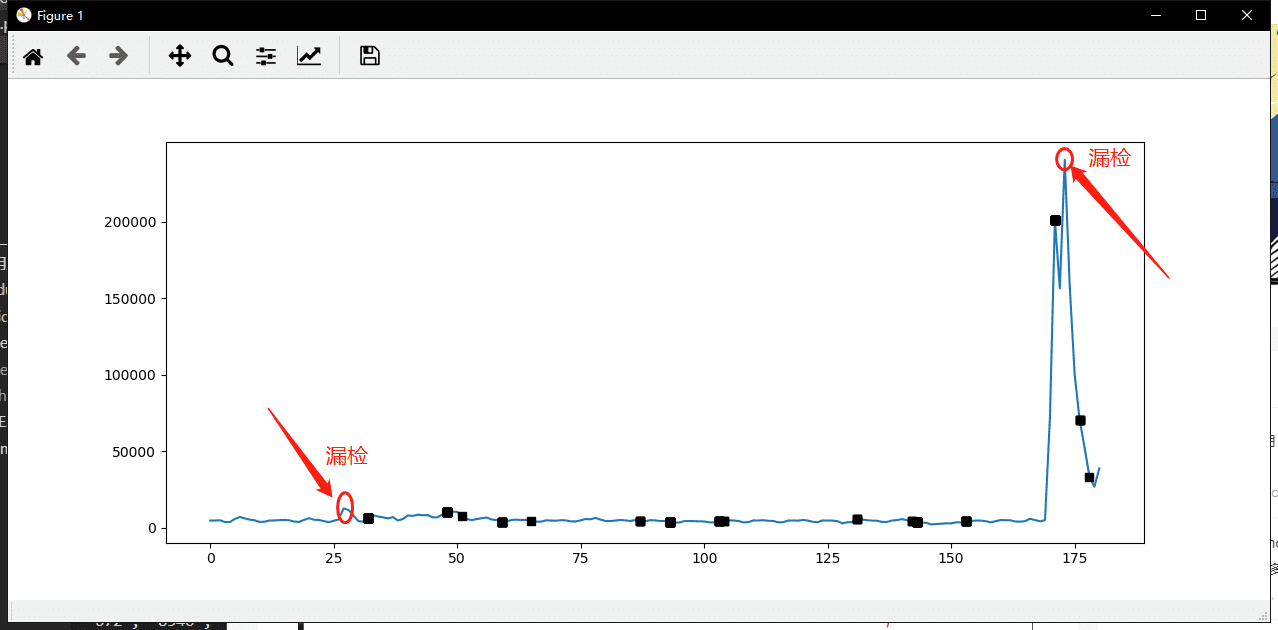Close the Figure 1 window

coord(1247,15)
